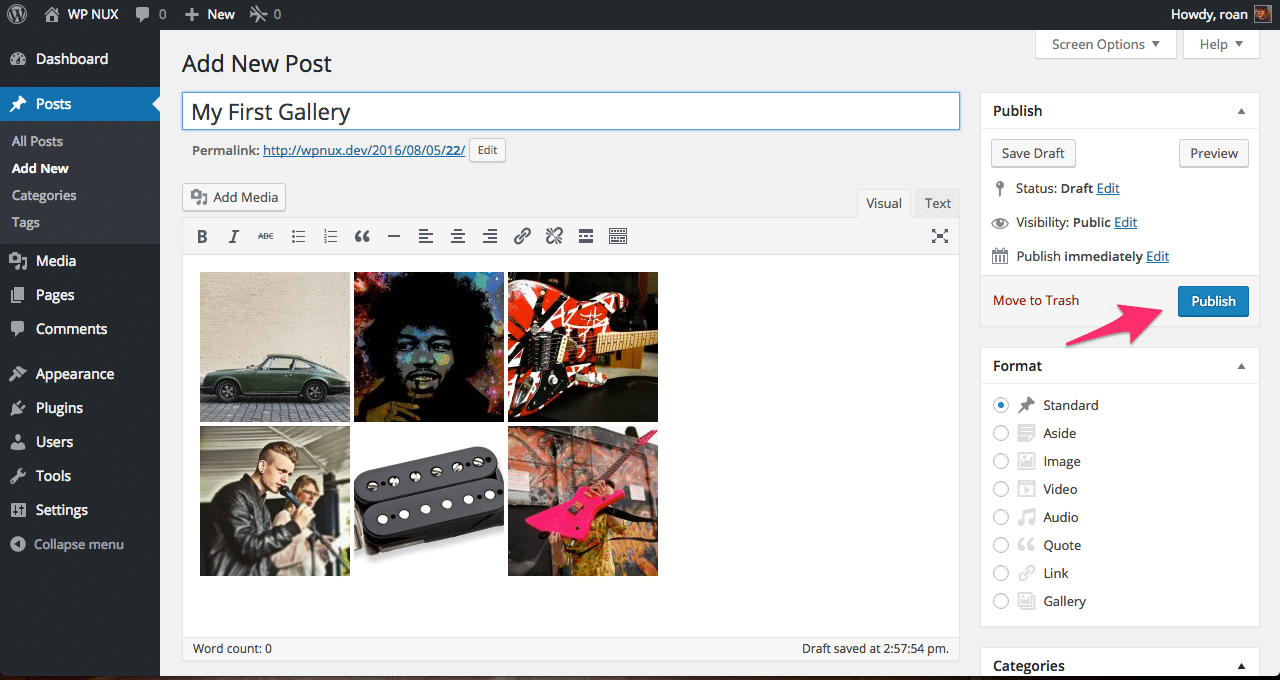Screen dimensions: 1280x680
Task: Open the wpnux.dev permalink URL
Action: (364, 150)
